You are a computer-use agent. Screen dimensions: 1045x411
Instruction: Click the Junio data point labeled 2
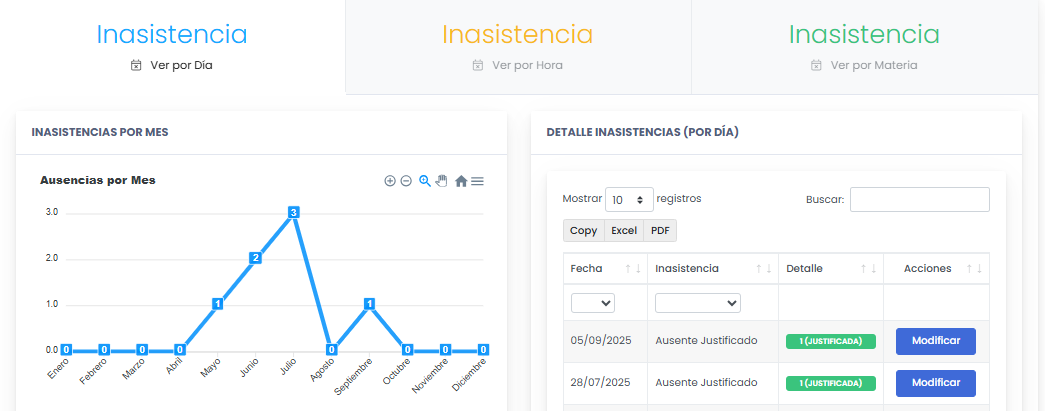point(255,258)
